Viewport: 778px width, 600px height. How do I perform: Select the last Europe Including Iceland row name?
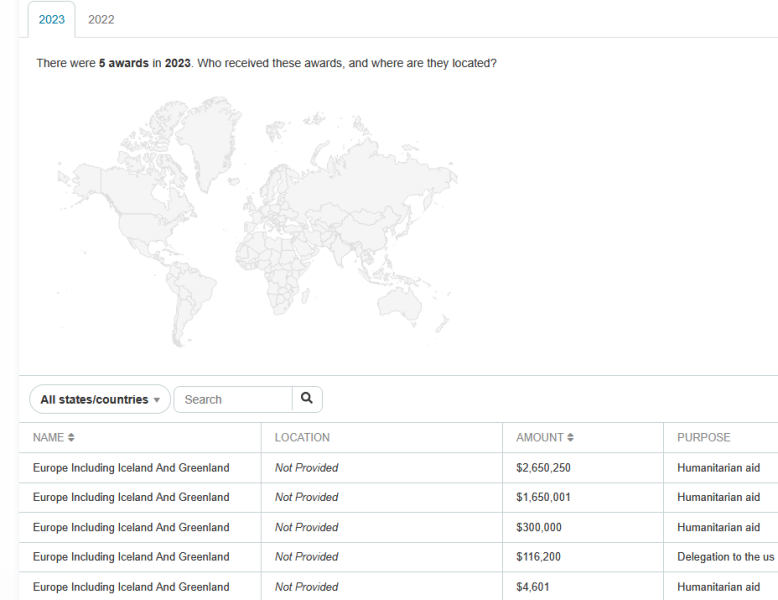click(131, 587)
